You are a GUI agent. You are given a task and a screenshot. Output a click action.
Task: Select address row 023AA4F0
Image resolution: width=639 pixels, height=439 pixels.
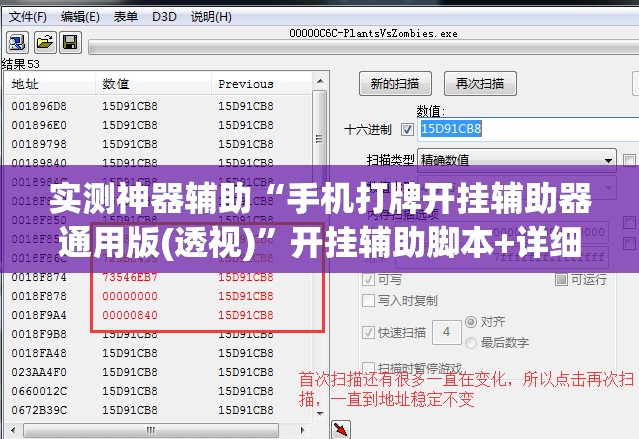point(158,372)
